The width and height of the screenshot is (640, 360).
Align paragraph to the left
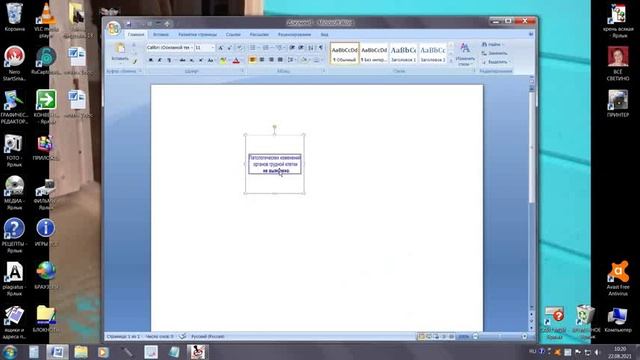(x=252, y=60)
